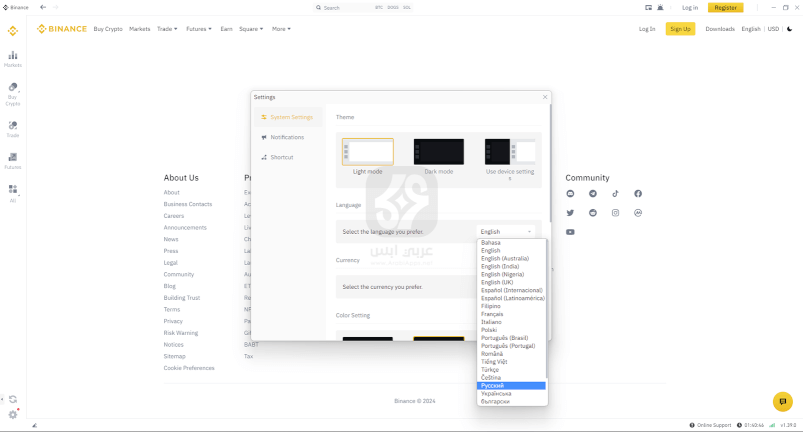Viewport: 803px width, 432px height.
Task: Open the Instagram community icon
Action: [x=615, y=213]
